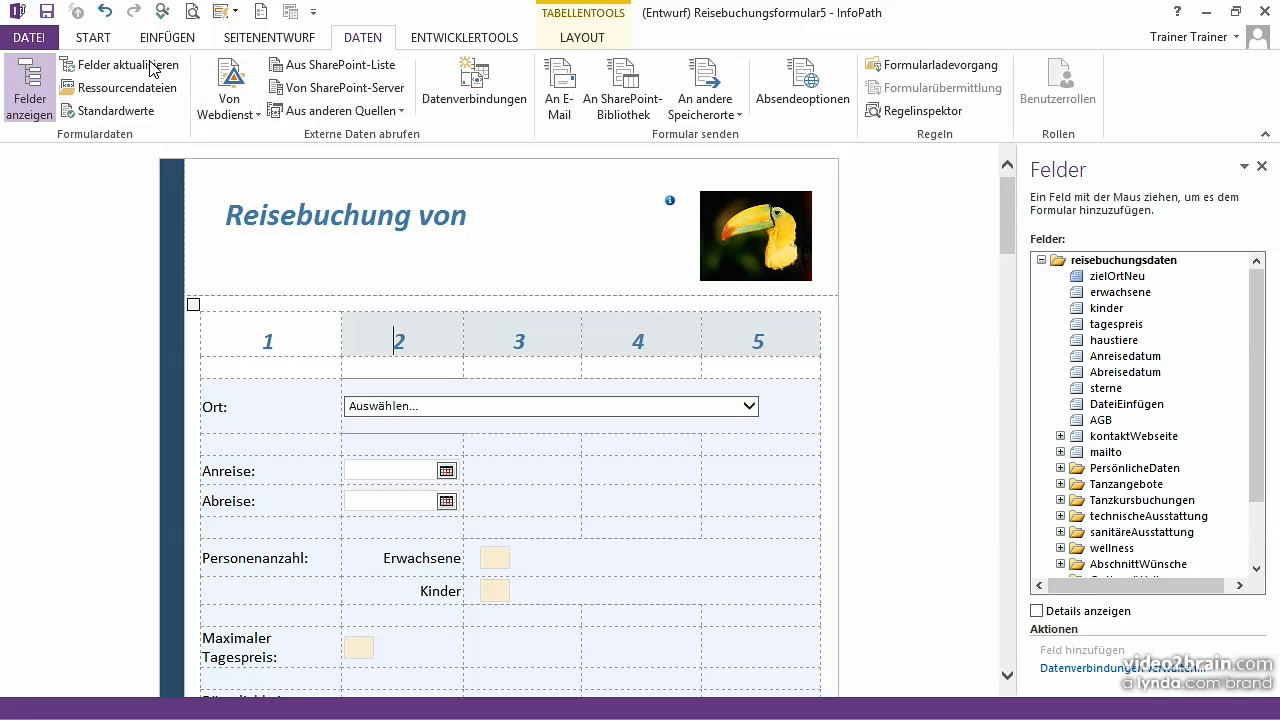Submit form An E-Mail
The width and height of the screenshot is (1280, 720).
559,90
